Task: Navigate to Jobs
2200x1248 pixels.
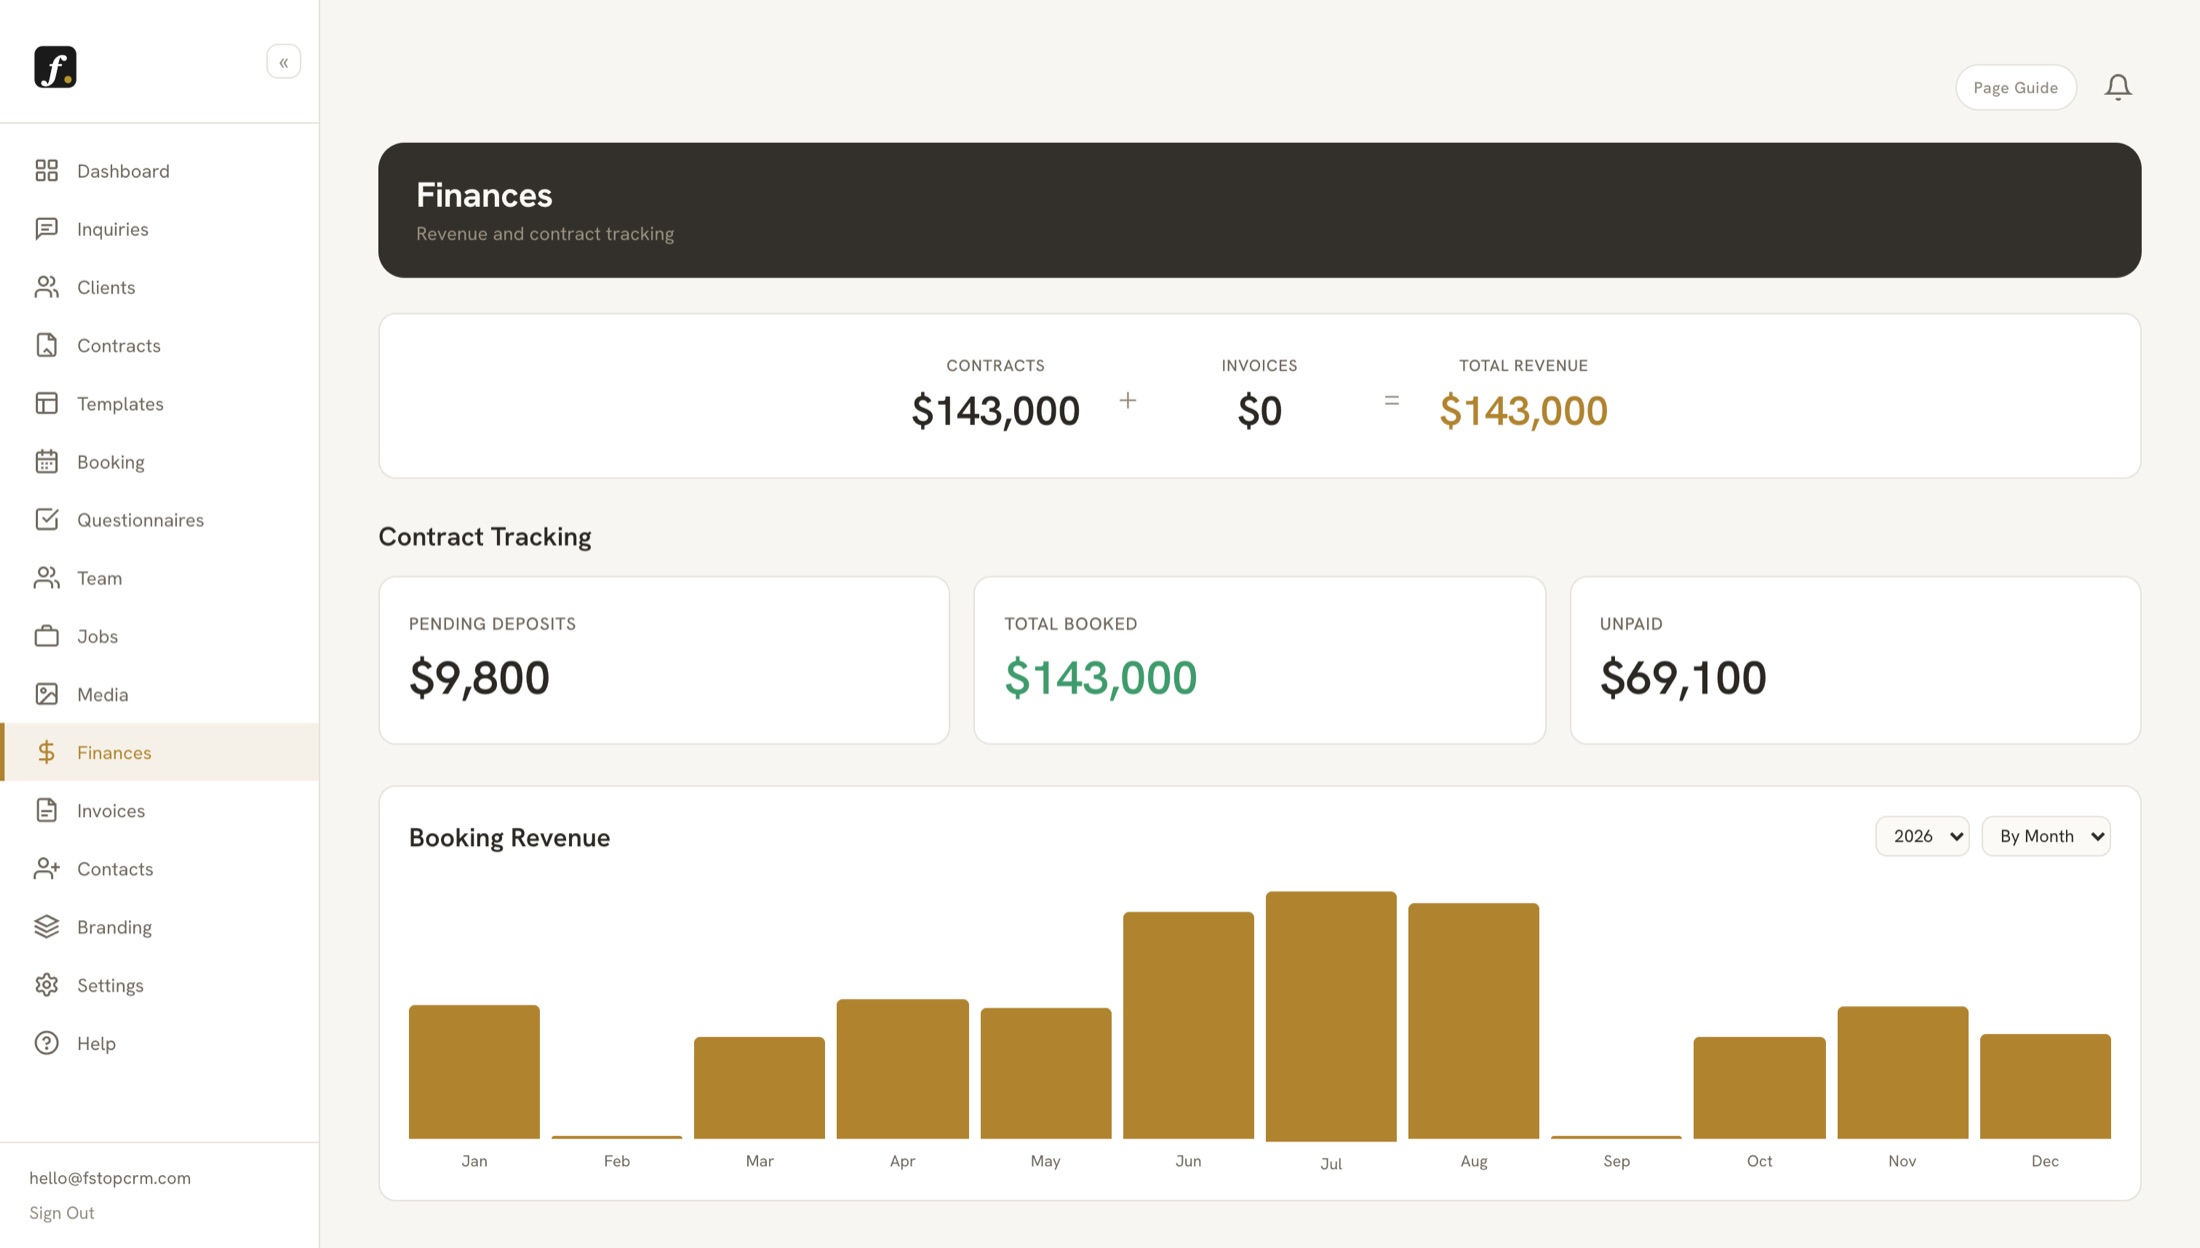Action: pyautogui.click(x=160, y=636)
